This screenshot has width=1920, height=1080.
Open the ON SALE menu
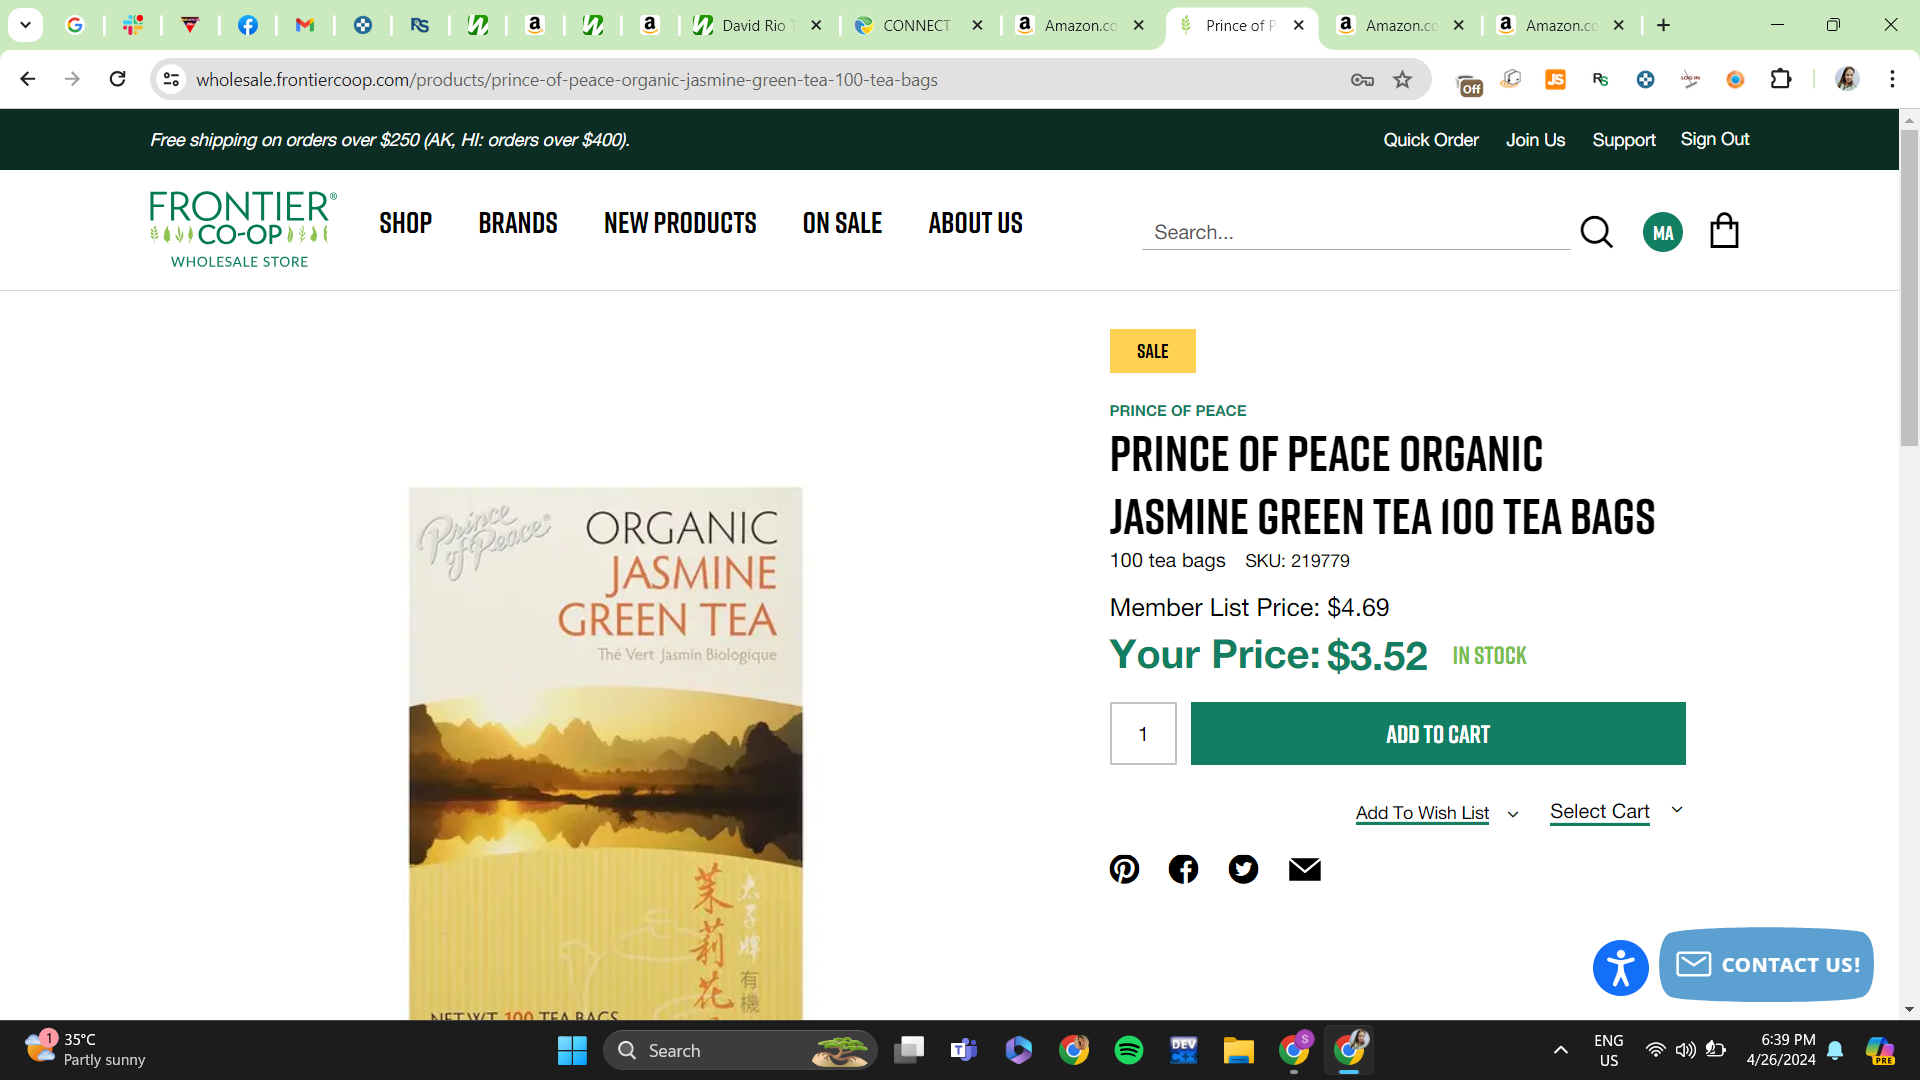[842, 223]
